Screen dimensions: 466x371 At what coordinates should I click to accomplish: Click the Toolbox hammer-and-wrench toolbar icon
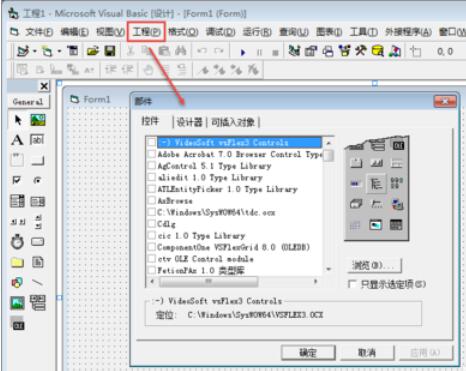pyautogui.click(x=361, y=51)
